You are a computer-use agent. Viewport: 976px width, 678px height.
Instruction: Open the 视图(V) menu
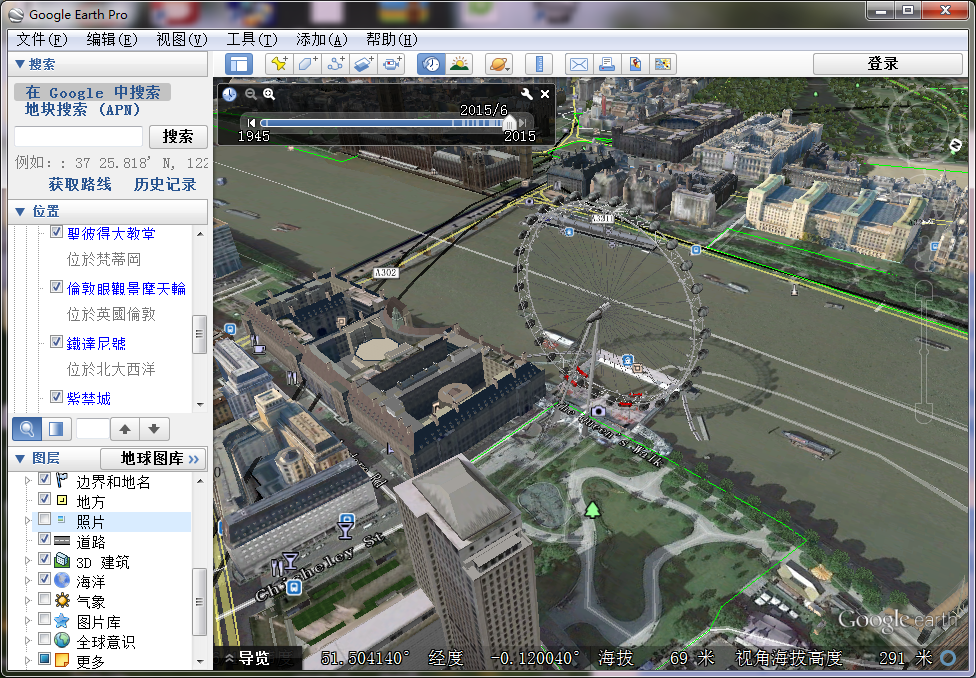pos(182,40)
